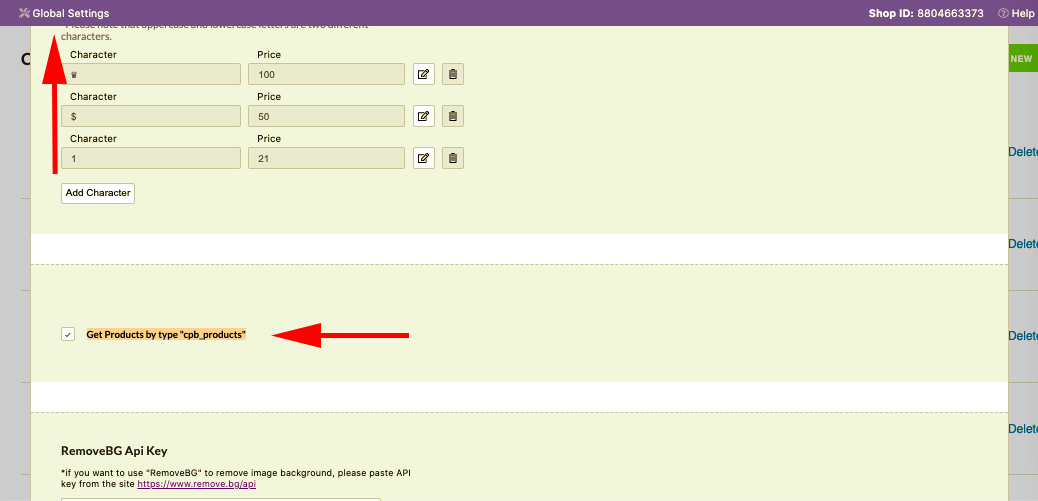Click the price field showing 100
1038x501 pixels.
click(x=326, y=74)
